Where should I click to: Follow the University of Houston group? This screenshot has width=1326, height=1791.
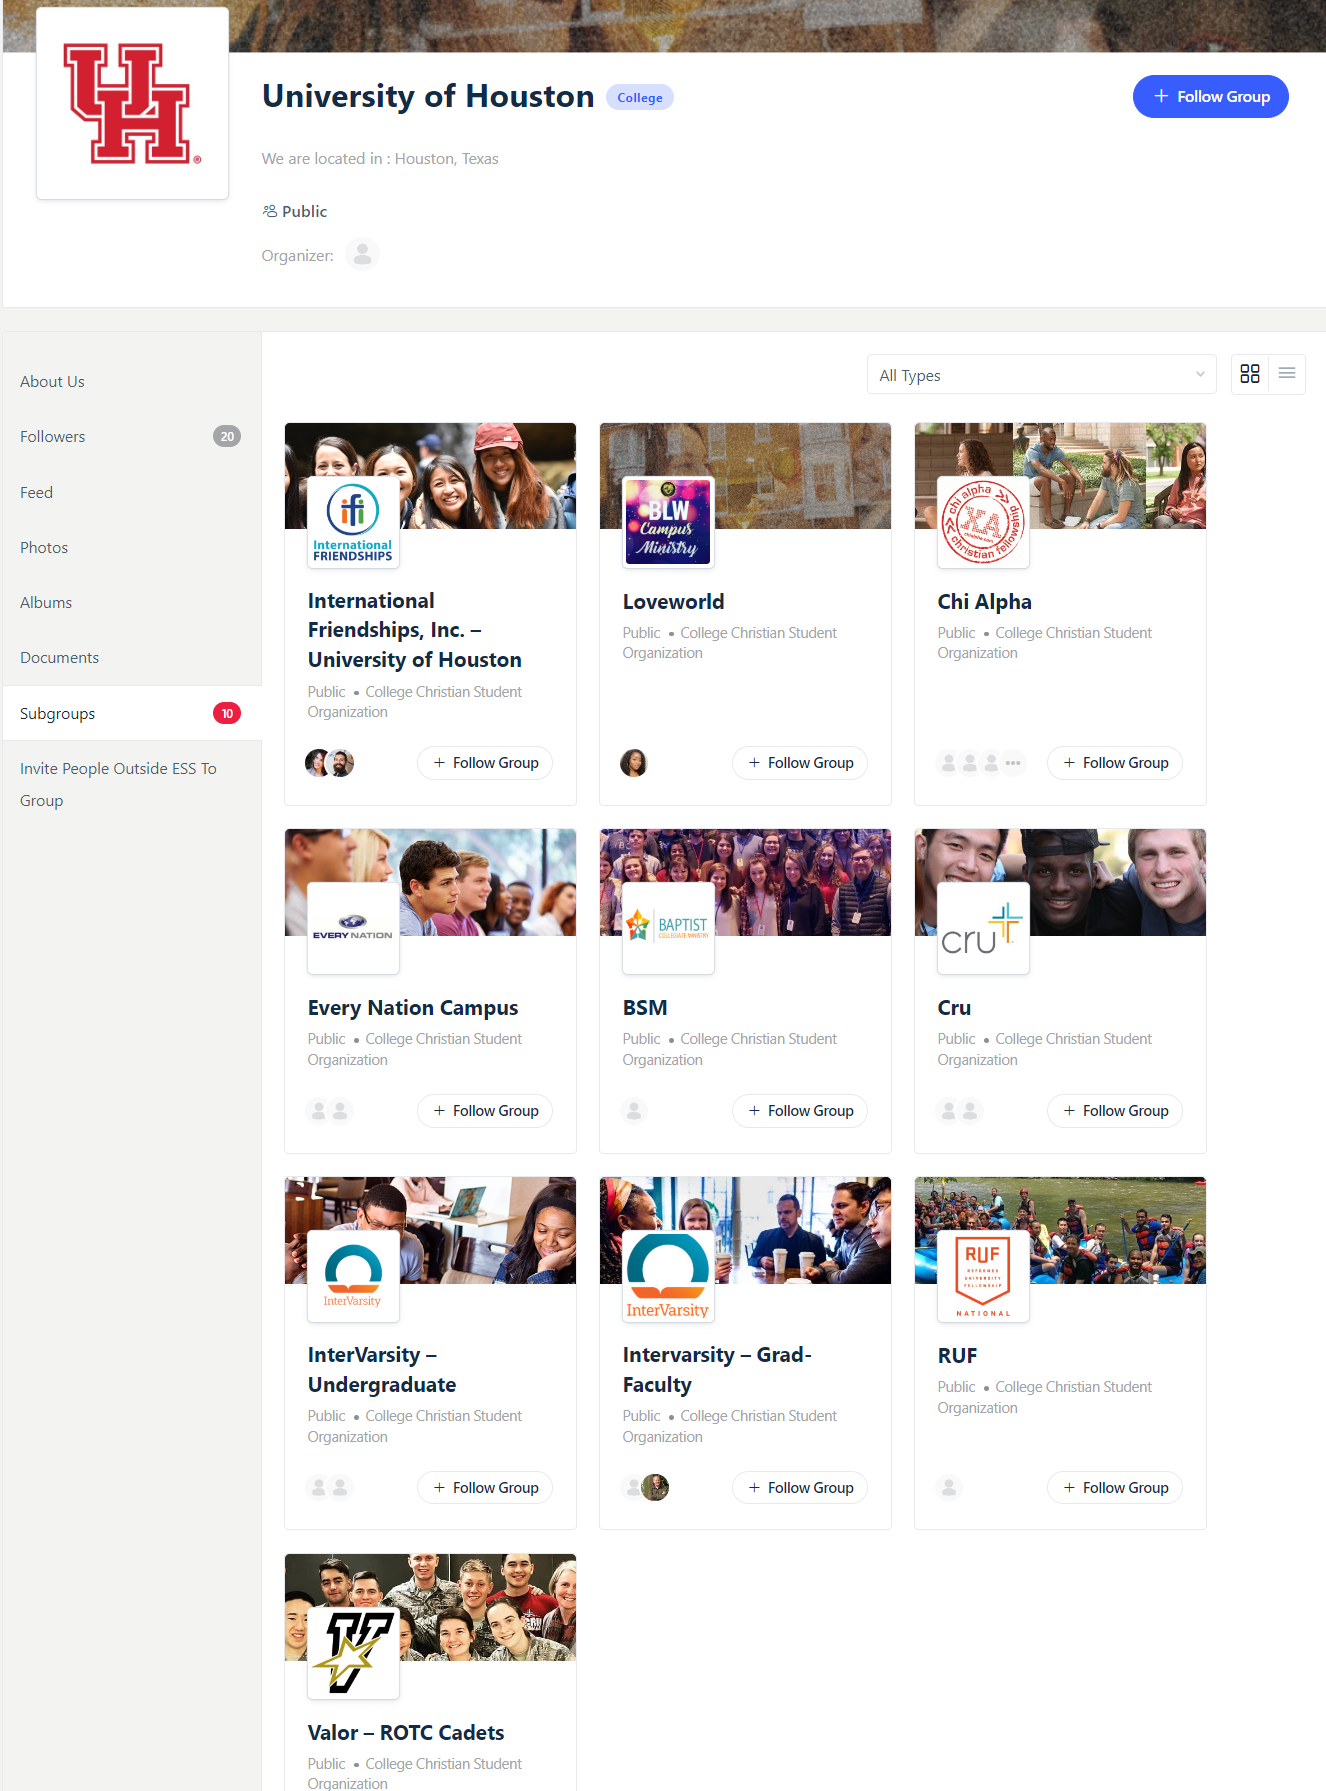click(1210, 97)
